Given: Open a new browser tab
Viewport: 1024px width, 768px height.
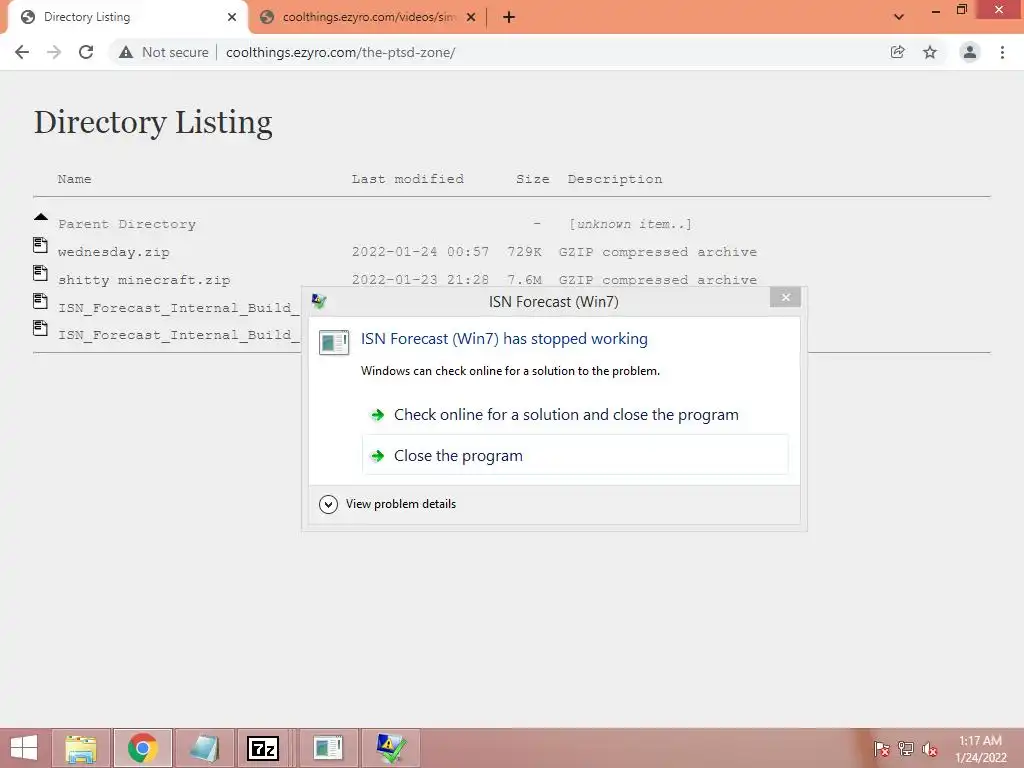Looking at the screenshot, I should tap(509, 18).
